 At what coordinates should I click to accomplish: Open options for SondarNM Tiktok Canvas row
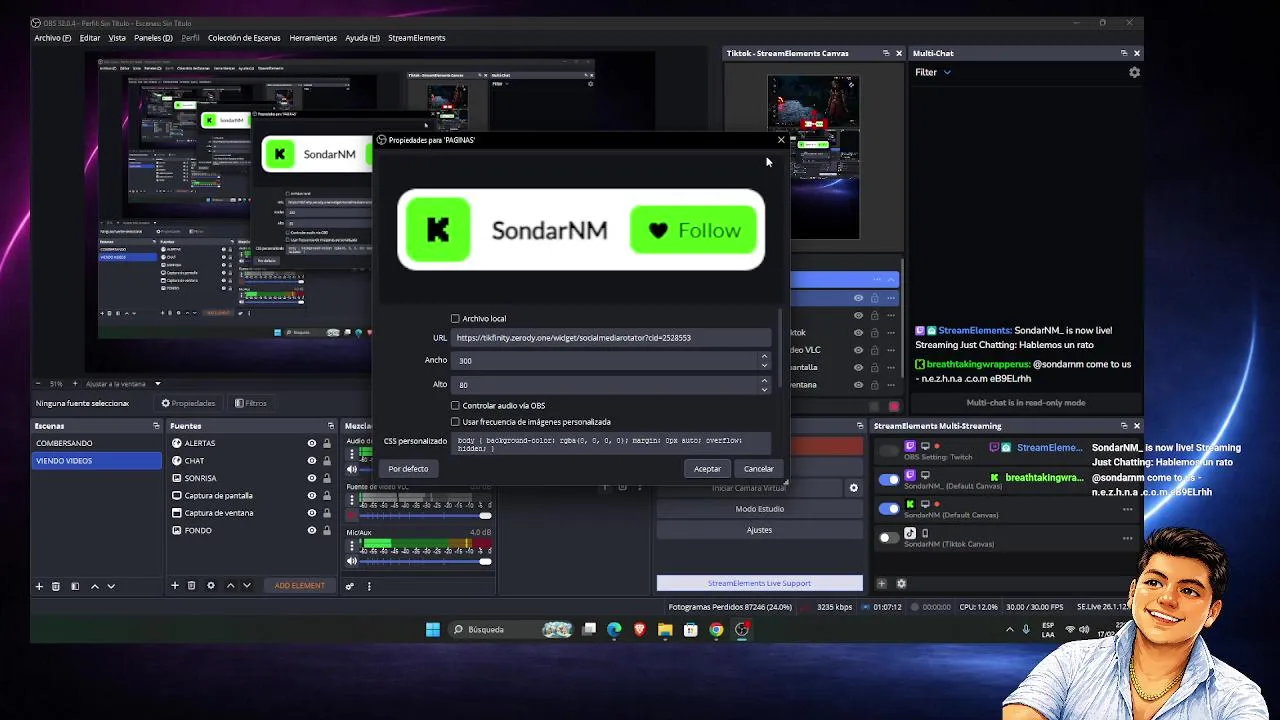[1128, 538]
